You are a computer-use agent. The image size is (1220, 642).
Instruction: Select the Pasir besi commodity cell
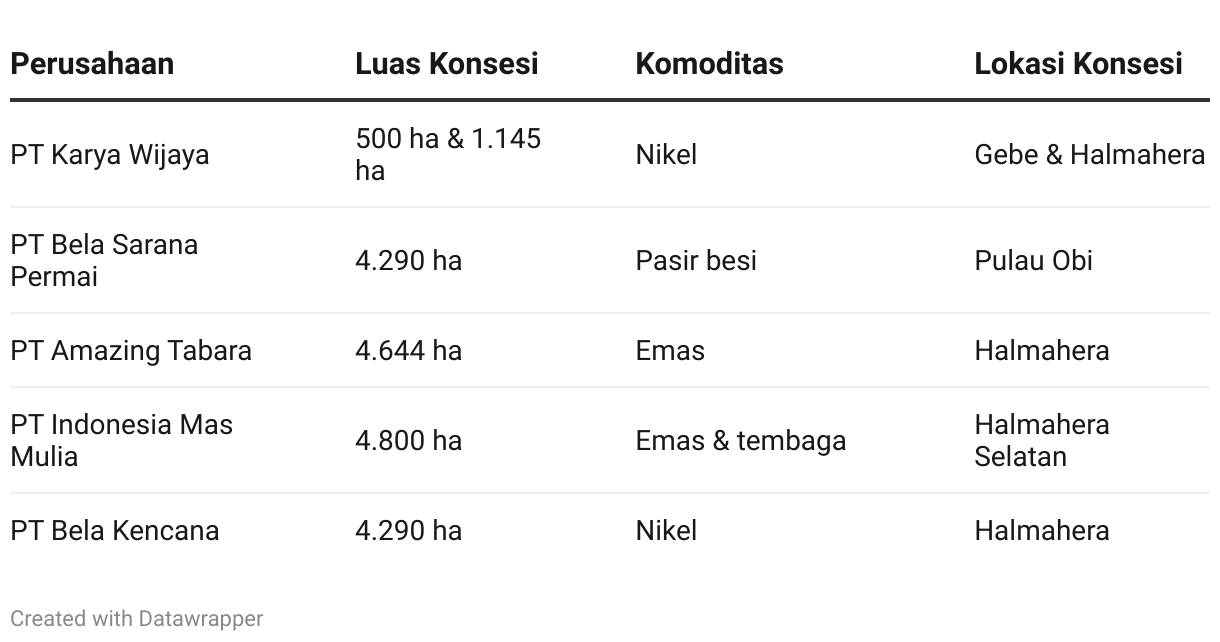[696, 260]
